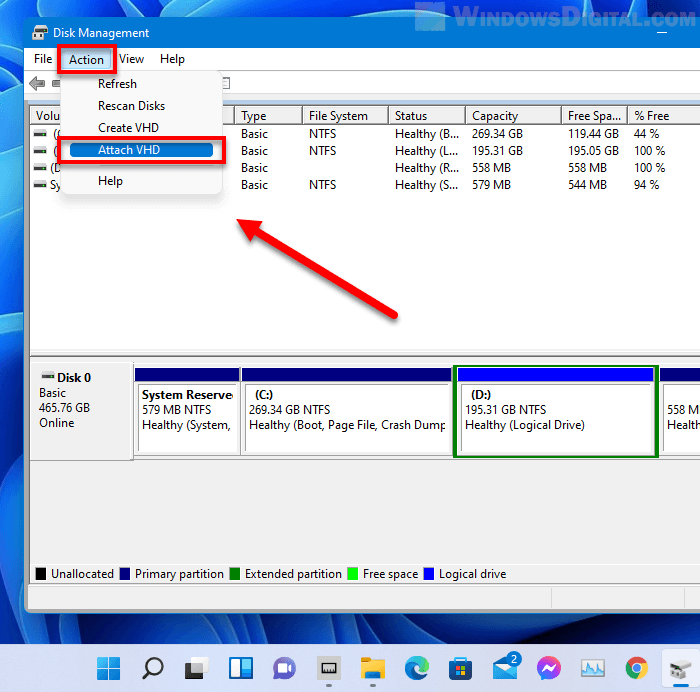Click the 465.76 GB text under Disk 0

(x=64, y=408)
